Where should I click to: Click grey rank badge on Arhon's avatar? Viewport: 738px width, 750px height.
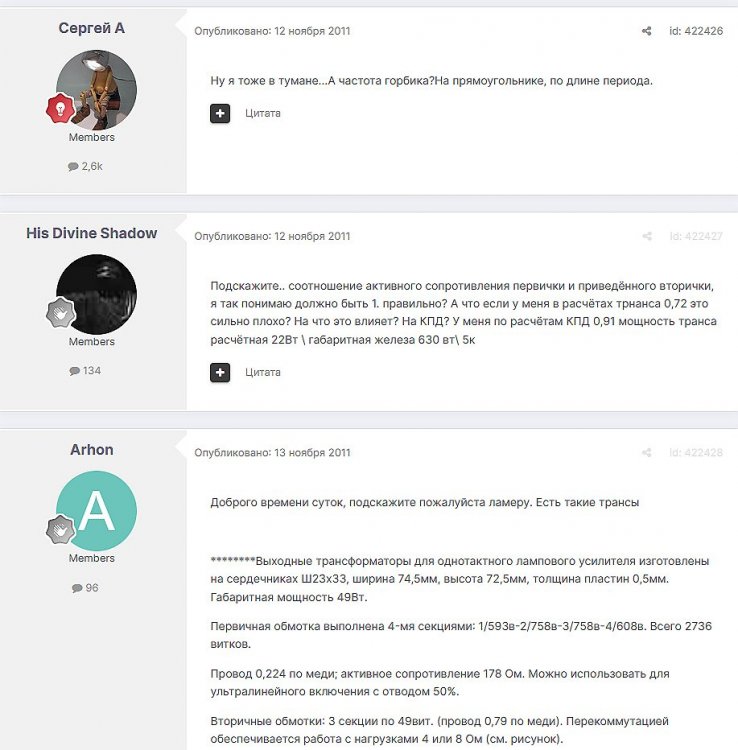pyautogui.click(x=60, y=529)
